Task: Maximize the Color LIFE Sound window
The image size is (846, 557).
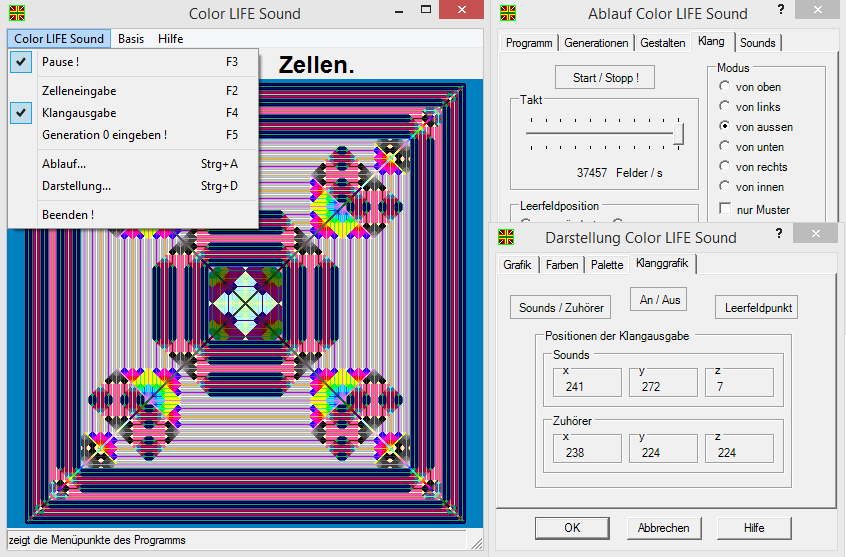Action: coord(426,9)
